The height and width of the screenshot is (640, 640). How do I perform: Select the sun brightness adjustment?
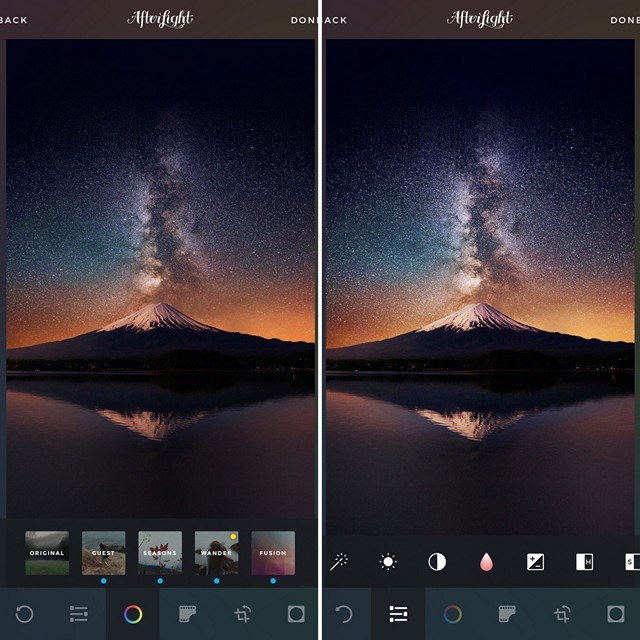pyautogui.click(x=388, y=562)
